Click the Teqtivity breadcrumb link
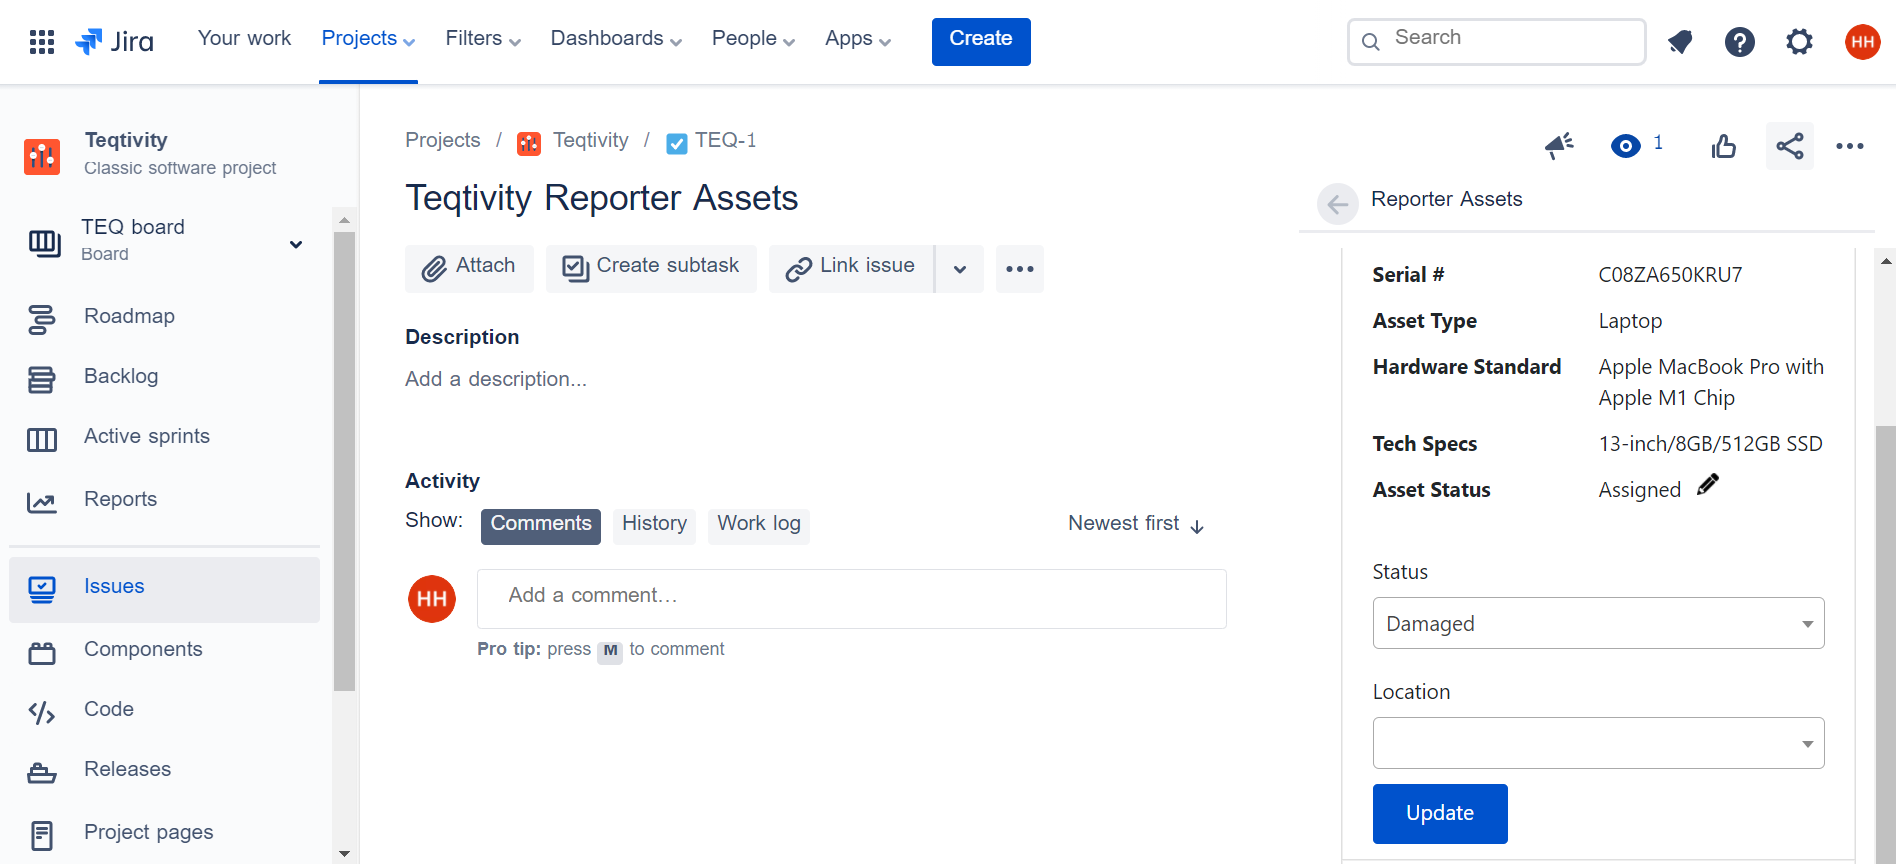 point(590,141)
